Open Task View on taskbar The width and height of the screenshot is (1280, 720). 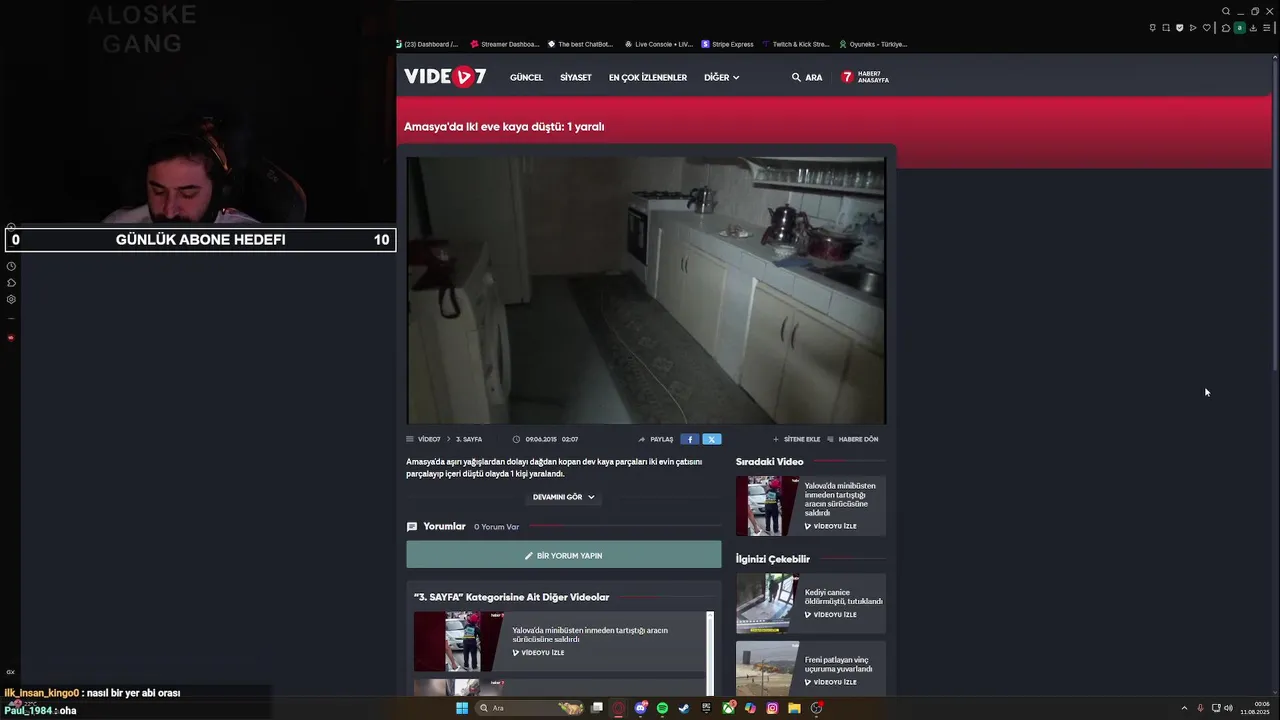click(597, 708)
